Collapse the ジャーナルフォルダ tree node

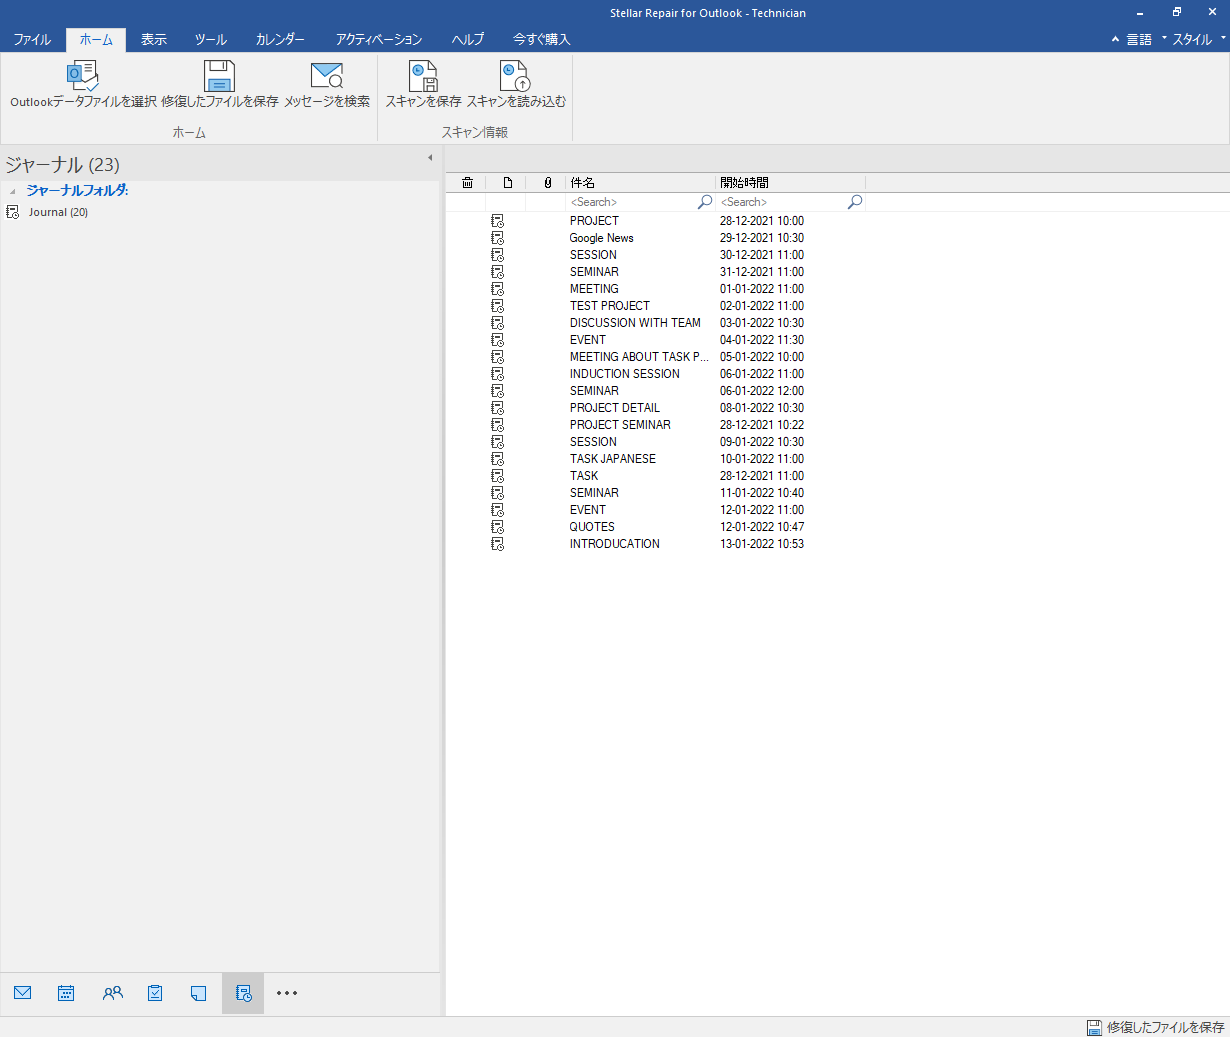pos(12,191)
